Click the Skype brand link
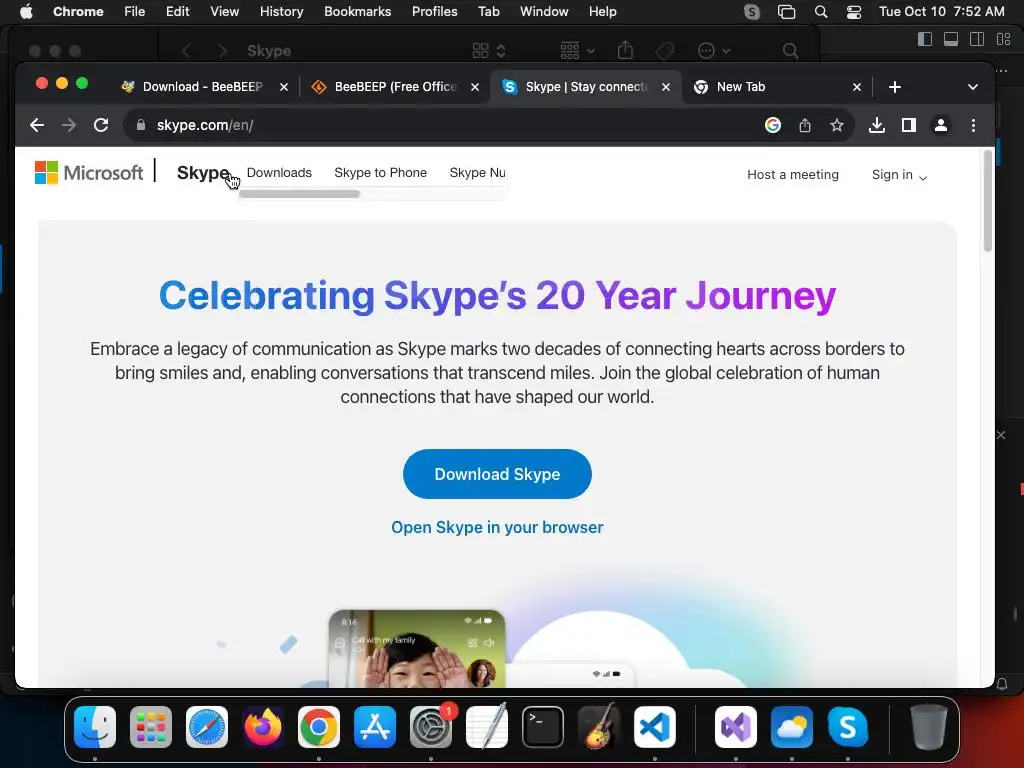 pos(203,172)
